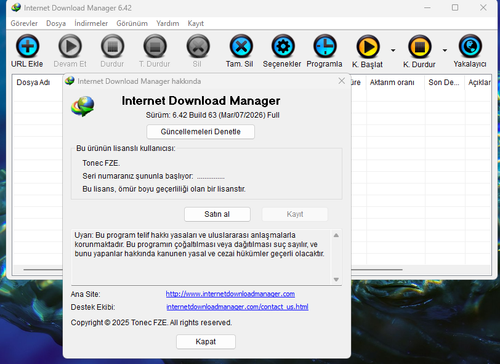Open the İndirmeler menu
This screenshot has width=500, height=364.
[x=91, y=23]
